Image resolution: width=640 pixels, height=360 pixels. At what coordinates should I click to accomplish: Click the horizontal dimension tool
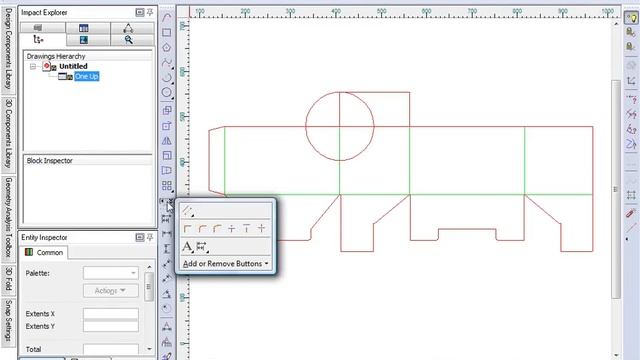[x=167, y=234]
